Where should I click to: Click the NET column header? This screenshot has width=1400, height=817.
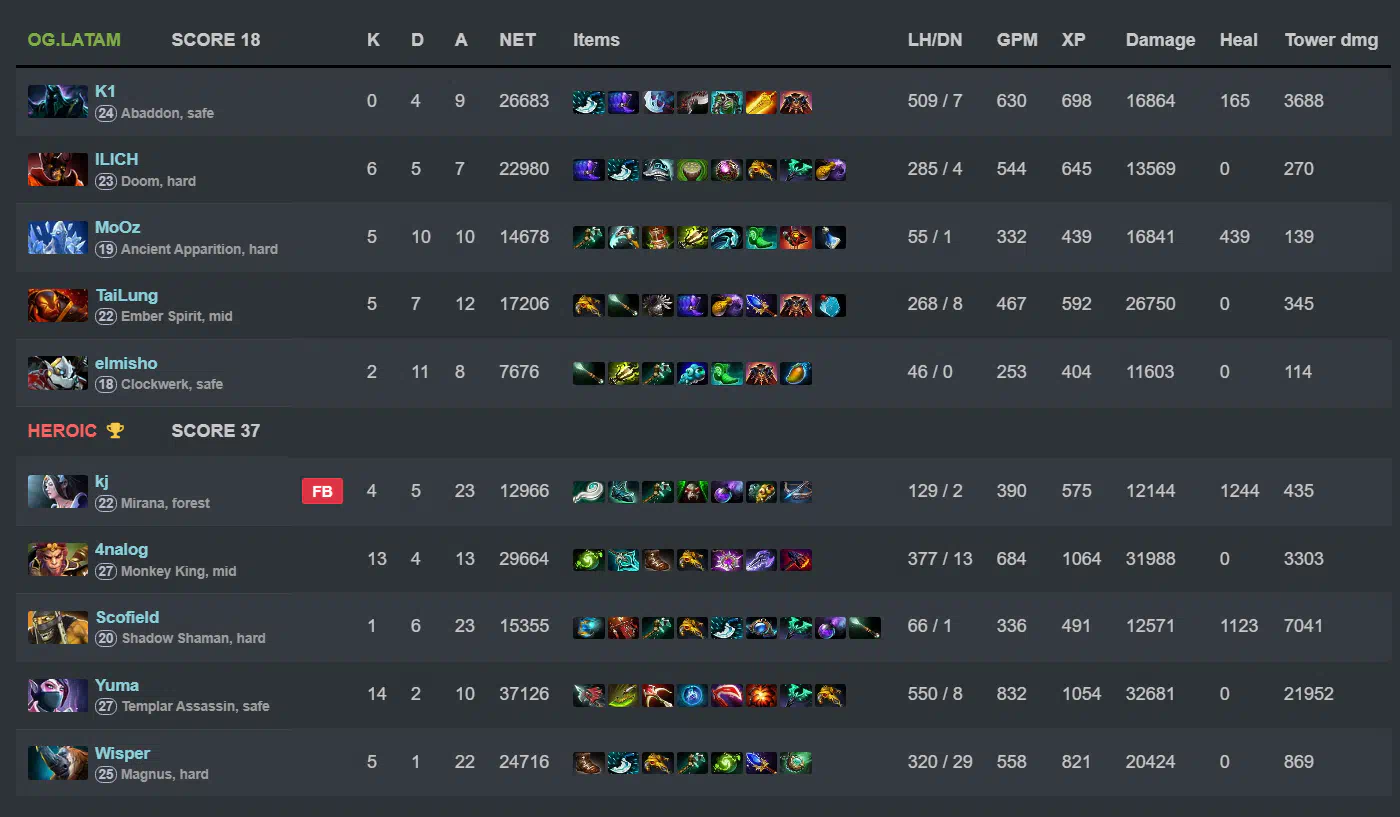point(517,40)
